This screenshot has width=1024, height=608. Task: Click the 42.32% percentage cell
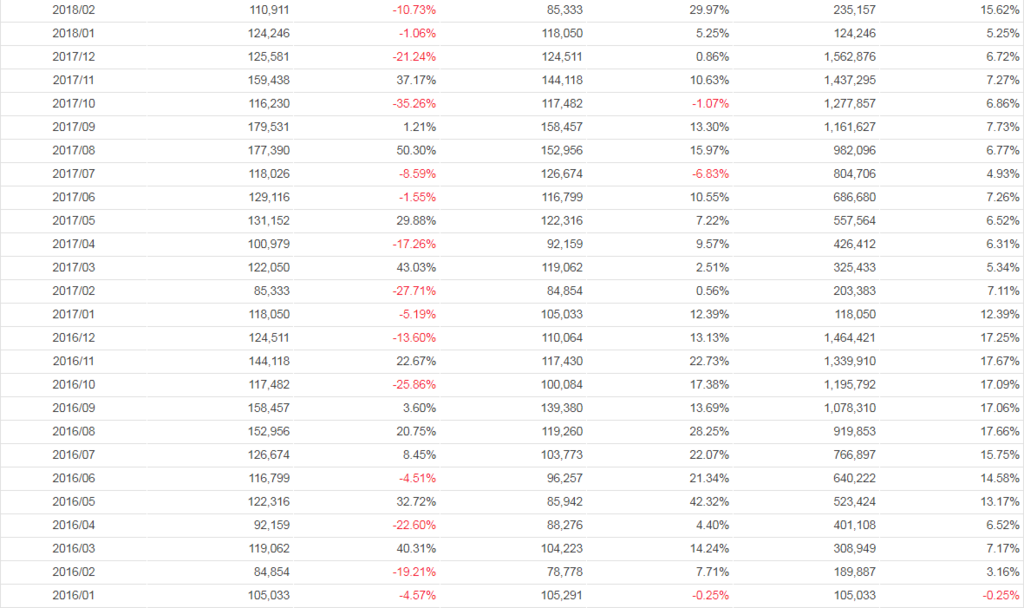(708, 501)
